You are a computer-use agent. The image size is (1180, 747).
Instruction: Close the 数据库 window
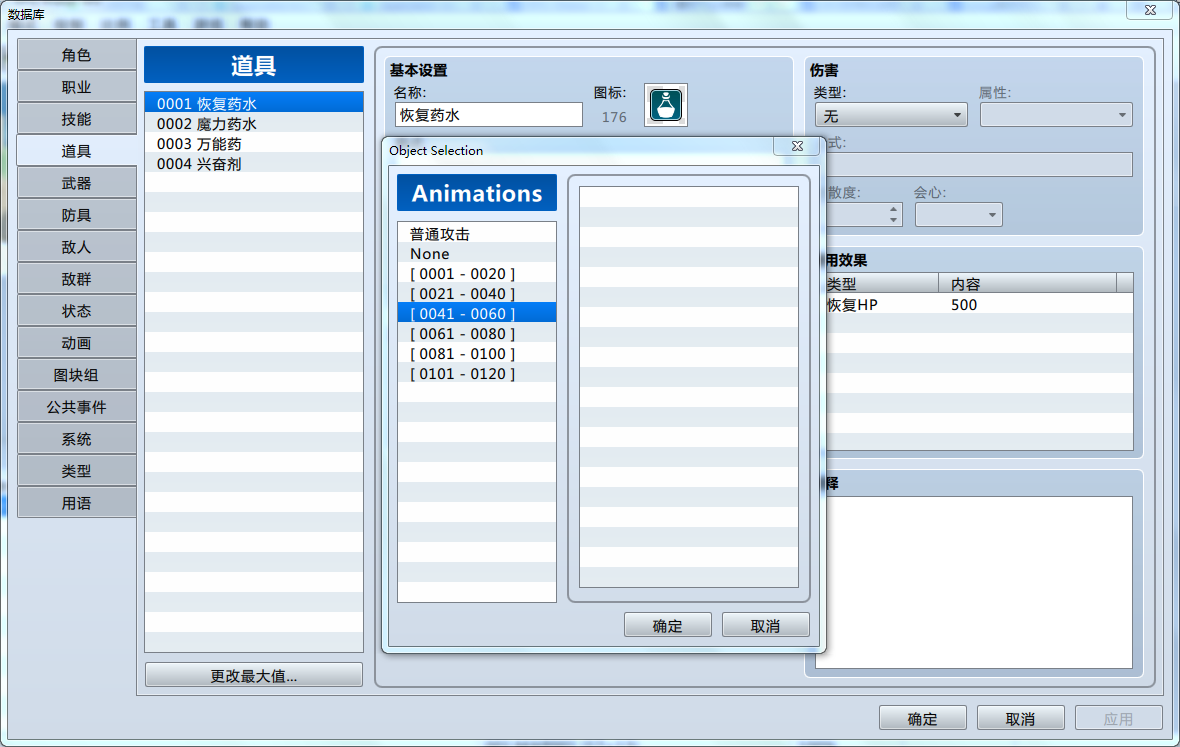coord(1150,10)
